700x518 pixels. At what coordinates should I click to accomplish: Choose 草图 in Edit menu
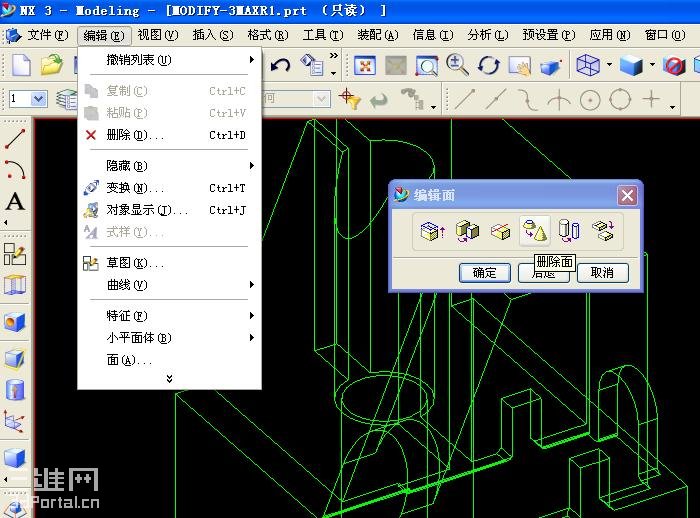pos(169,263)
